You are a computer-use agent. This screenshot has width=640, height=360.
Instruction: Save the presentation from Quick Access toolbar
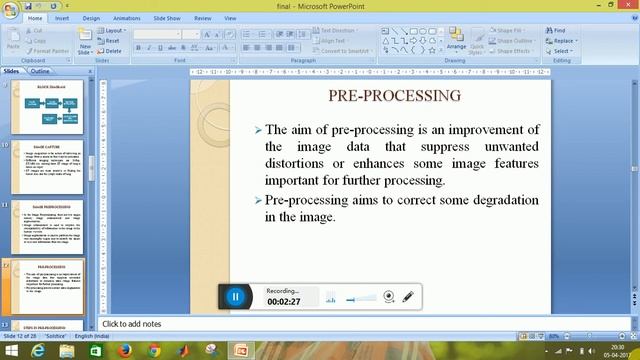[x=28, y=6]
